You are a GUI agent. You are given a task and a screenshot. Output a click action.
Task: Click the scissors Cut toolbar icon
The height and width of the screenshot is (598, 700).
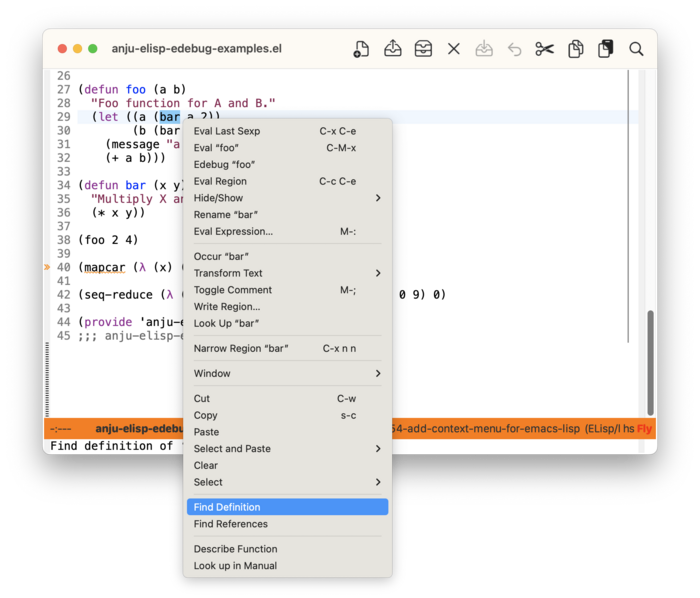tap(545, 49)
